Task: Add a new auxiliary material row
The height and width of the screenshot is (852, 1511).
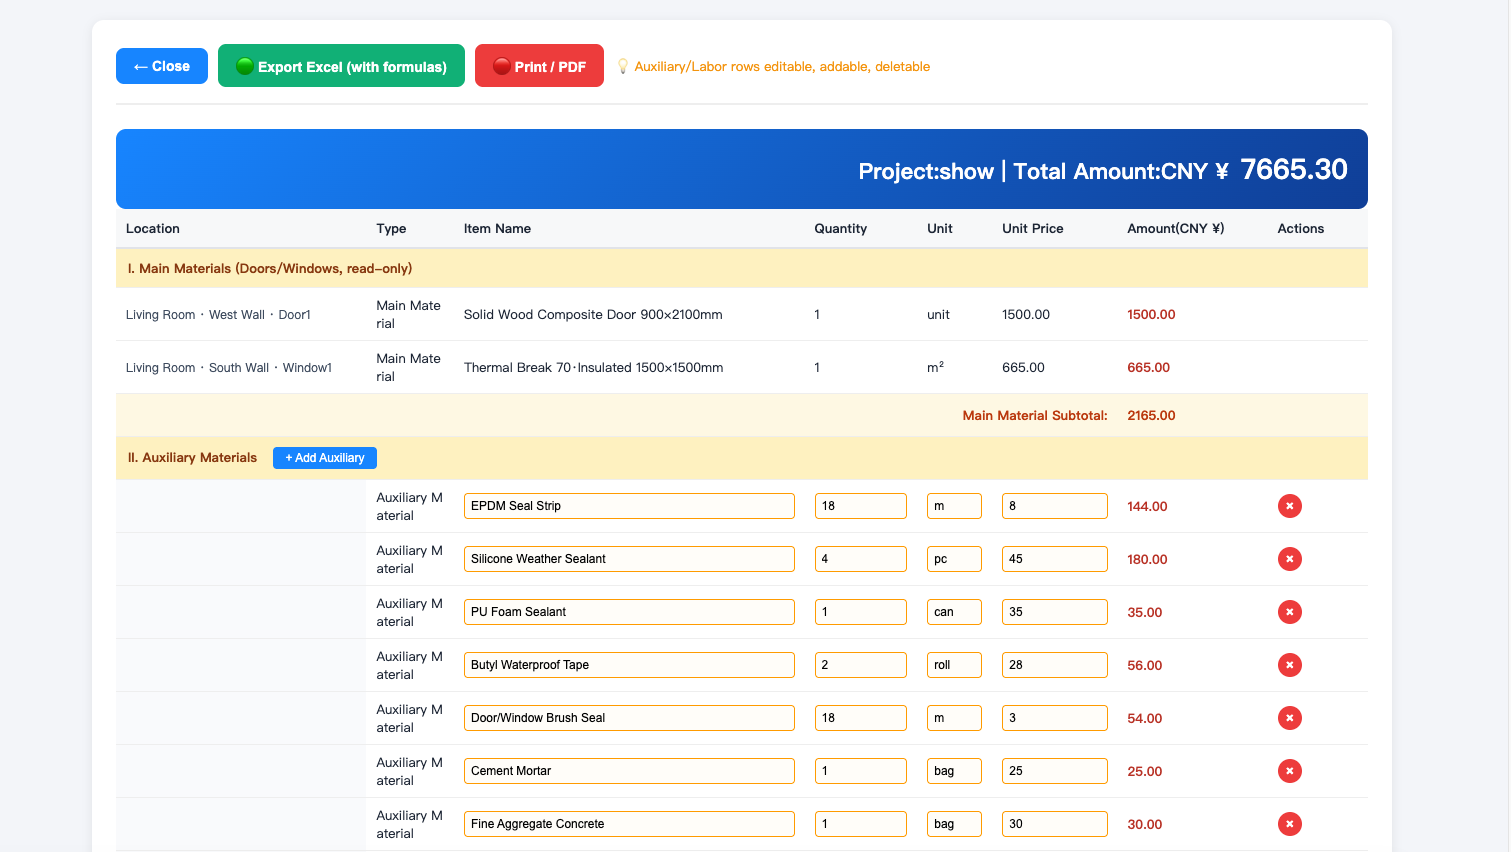Action: coord(325,458)
